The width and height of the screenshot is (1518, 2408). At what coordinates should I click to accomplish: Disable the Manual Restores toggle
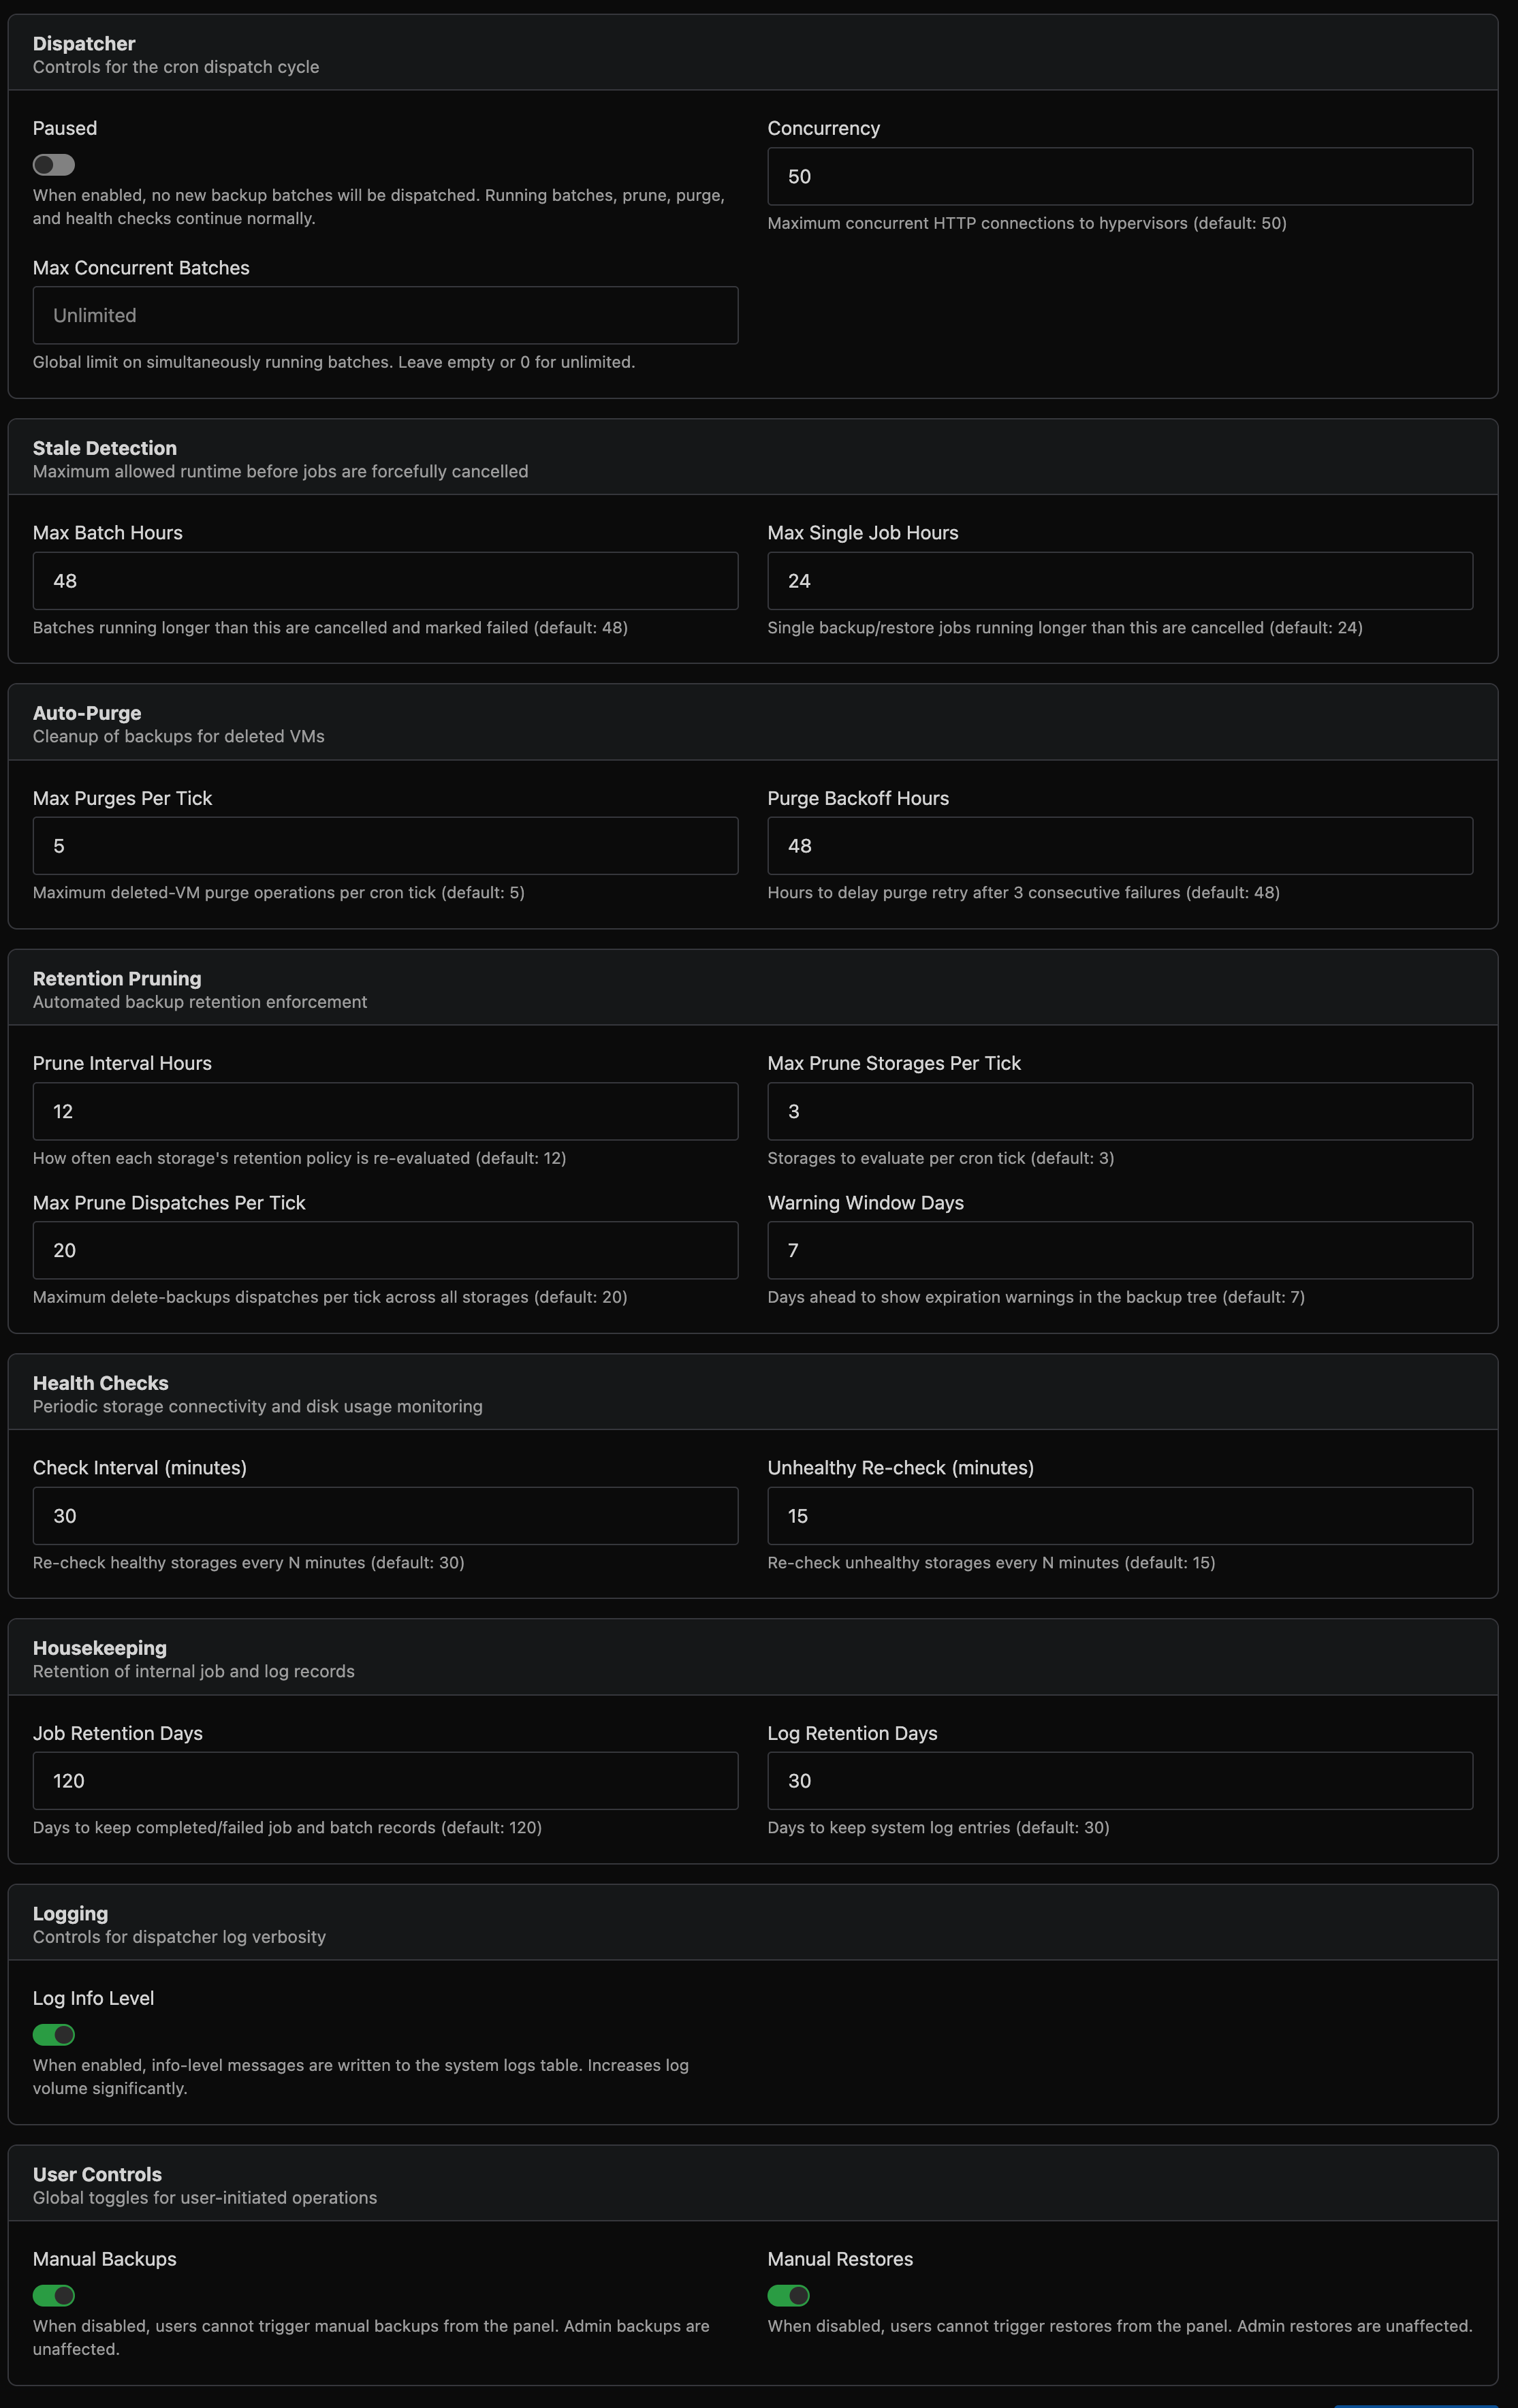pos(788,2296)
